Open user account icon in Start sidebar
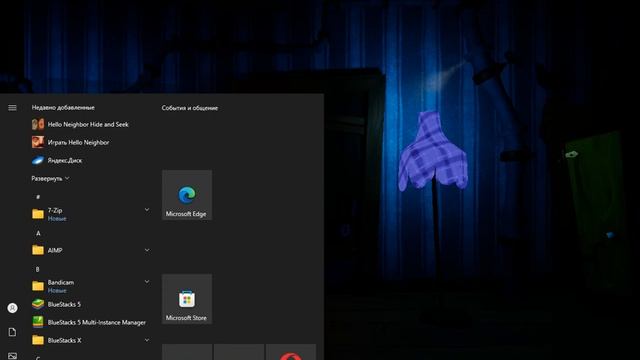The height and width of the screenshot is (360, 640). tap(12, 308)
